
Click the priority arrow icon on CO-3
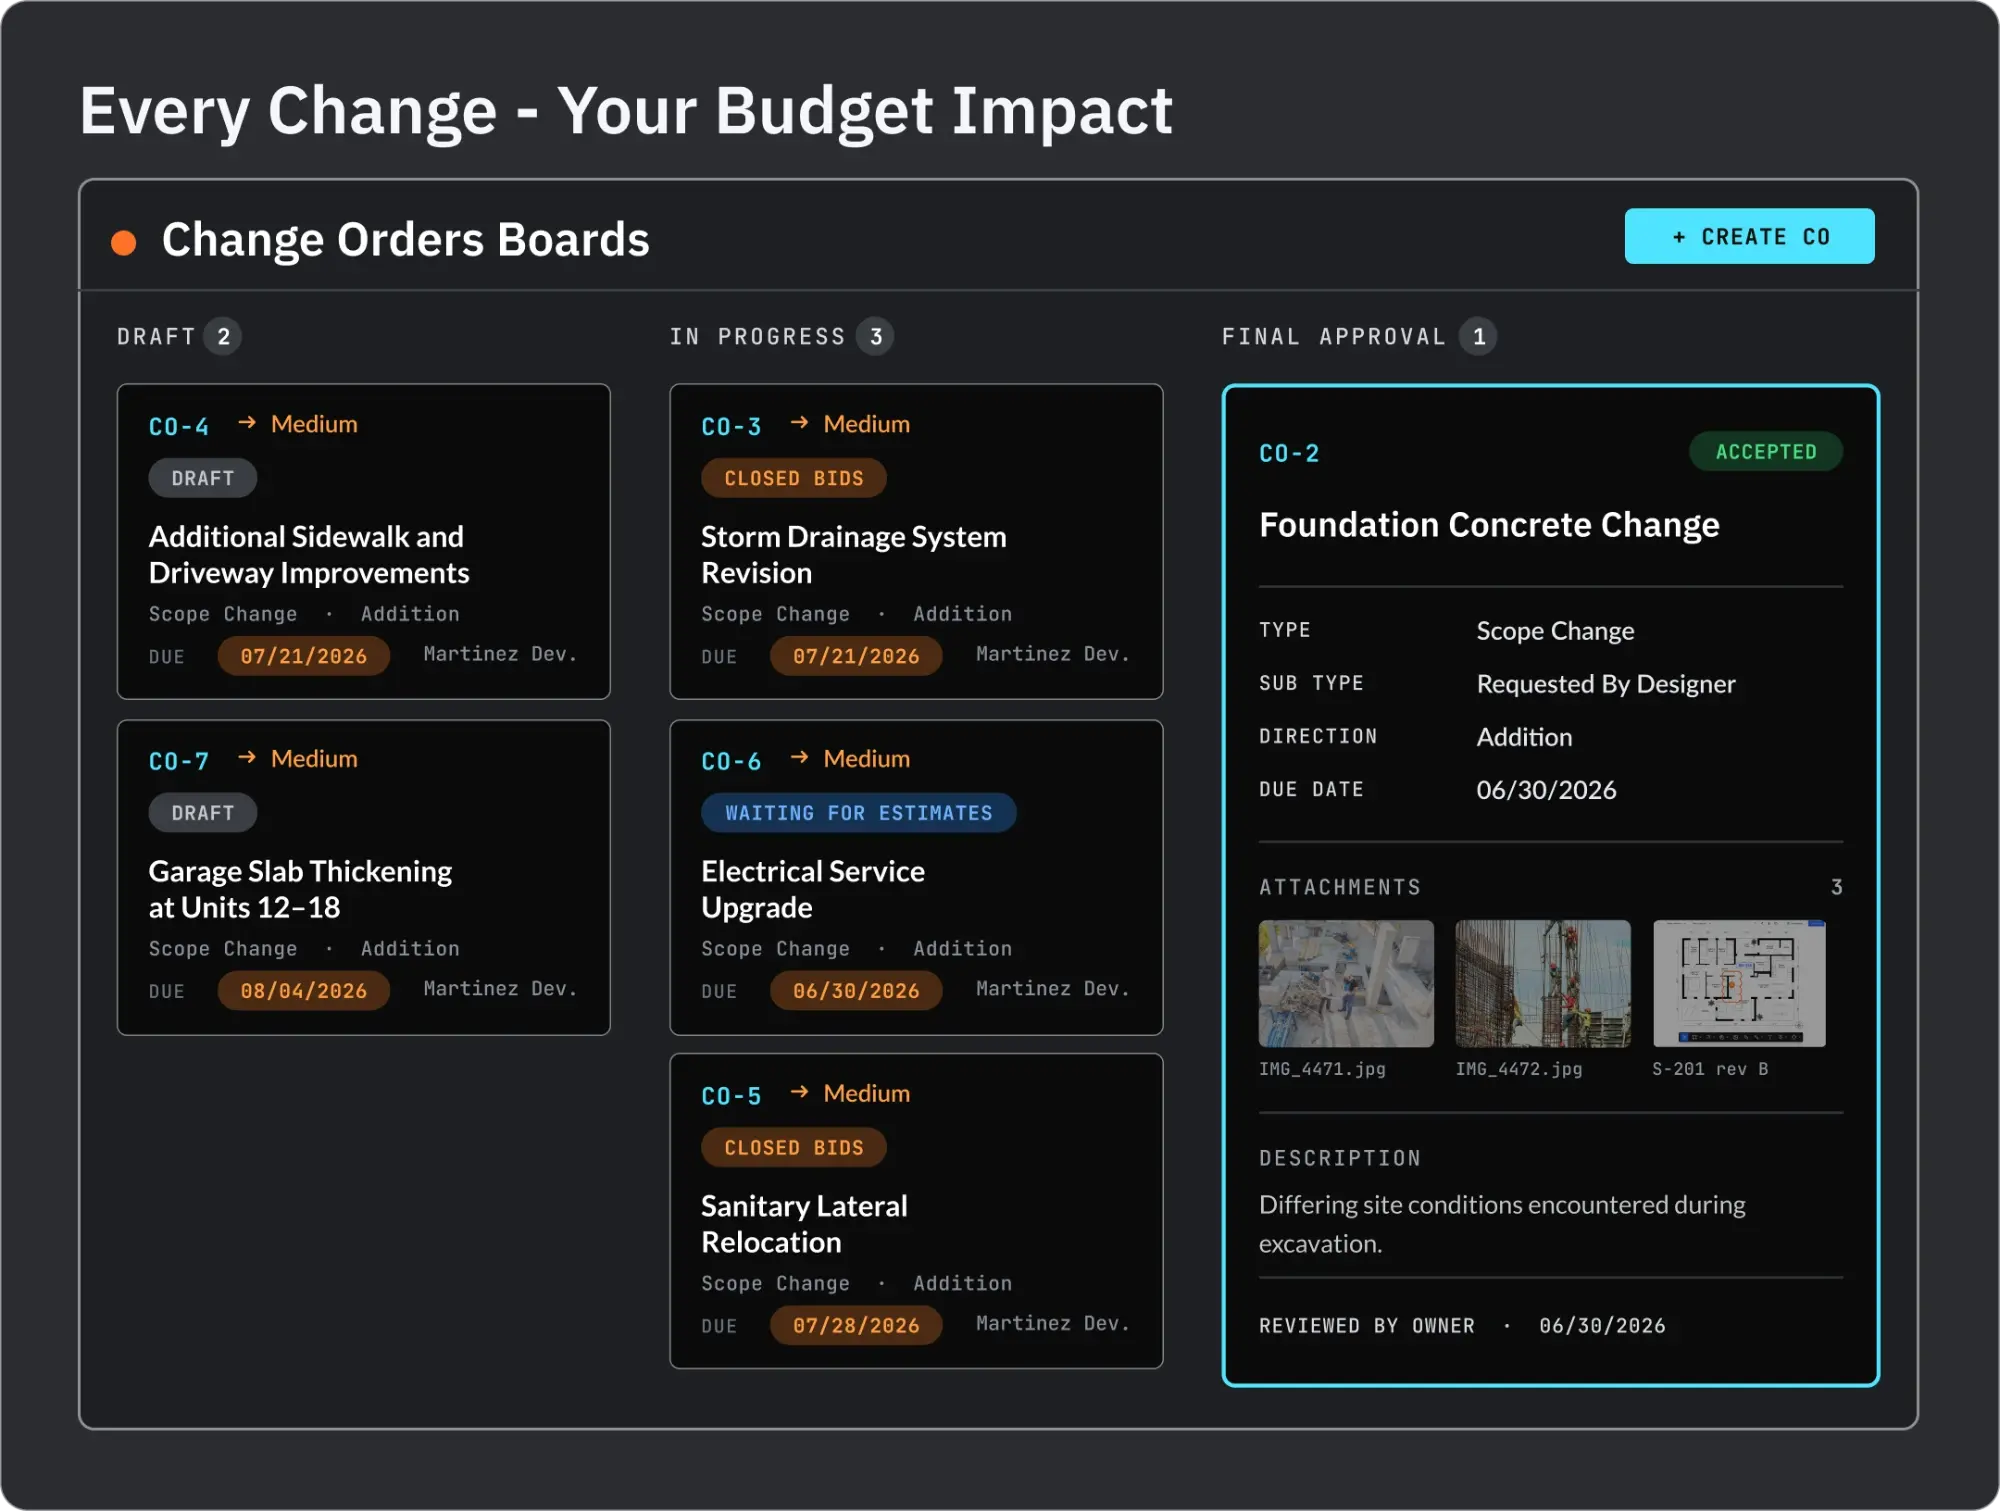(x=799, y=423)
